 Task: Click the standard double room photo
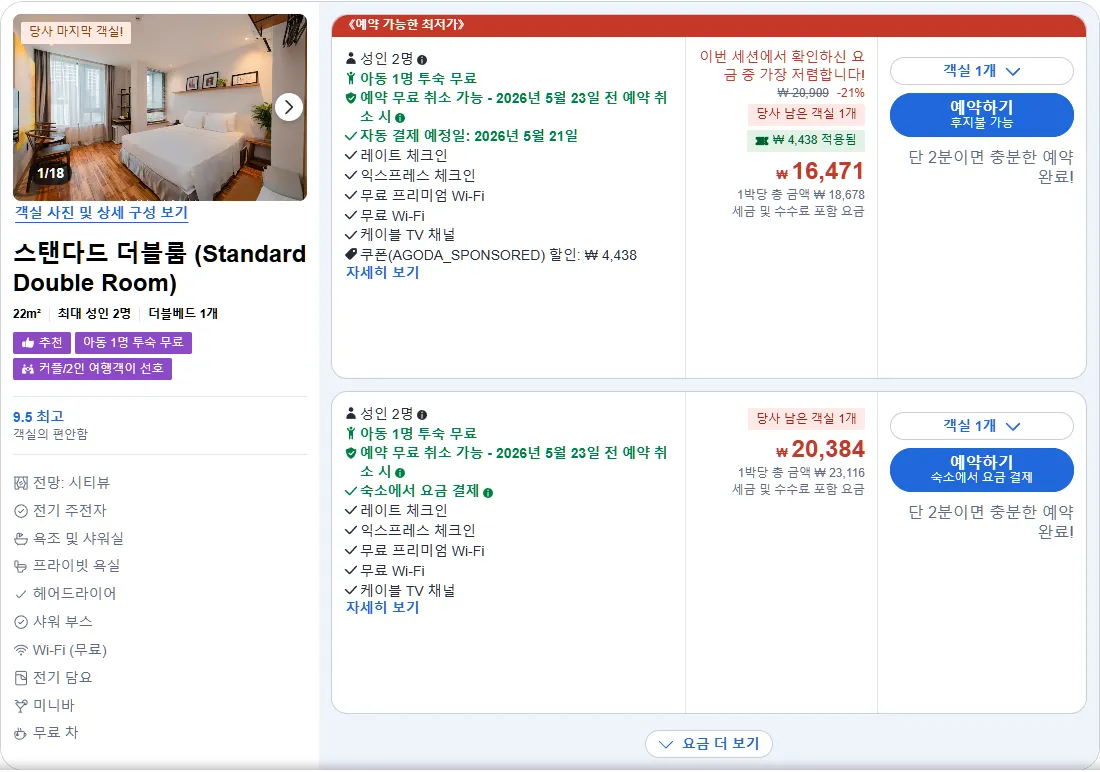pyautogui.click(x=160, y=107)
